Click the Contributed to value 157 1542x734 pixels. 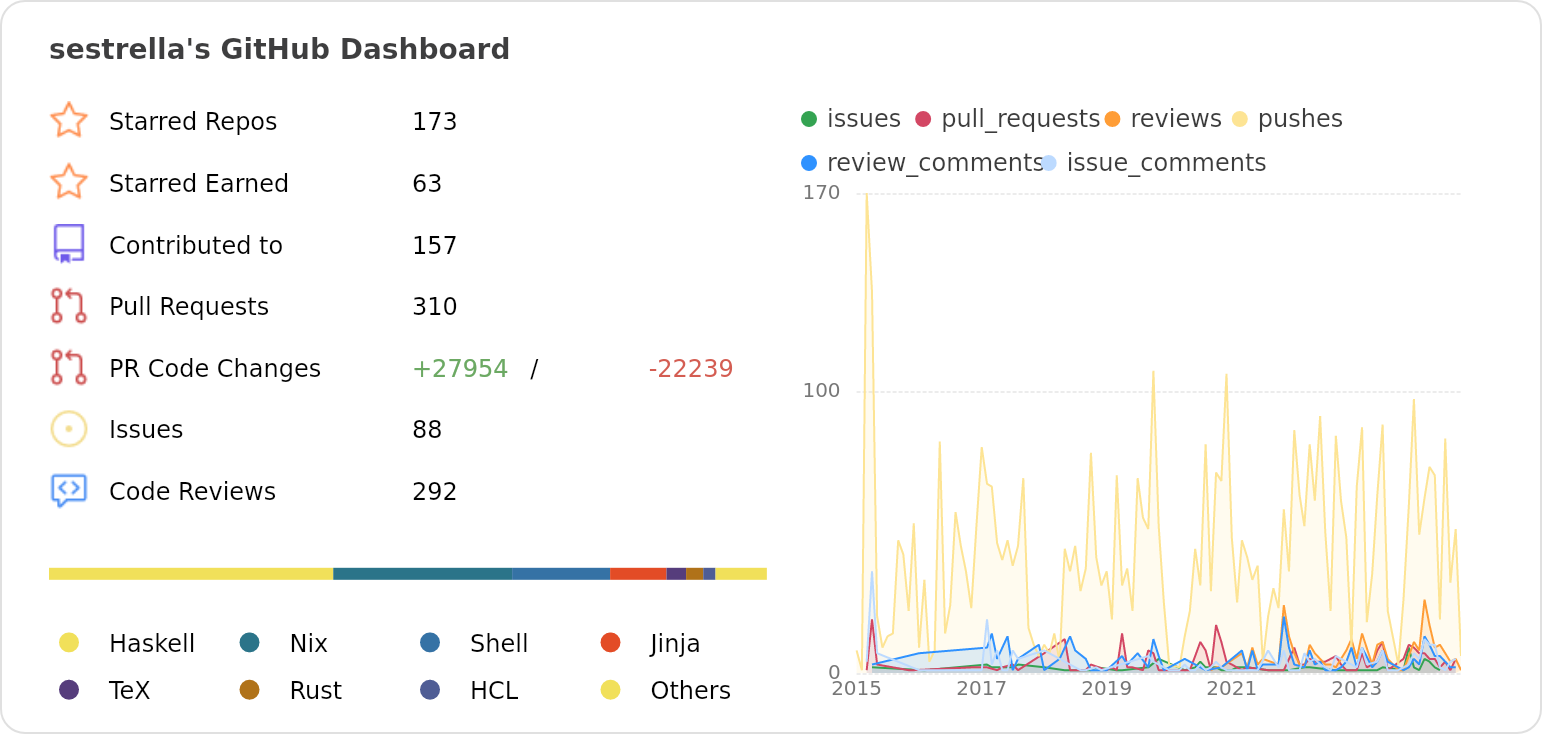[x=435, y=246]
